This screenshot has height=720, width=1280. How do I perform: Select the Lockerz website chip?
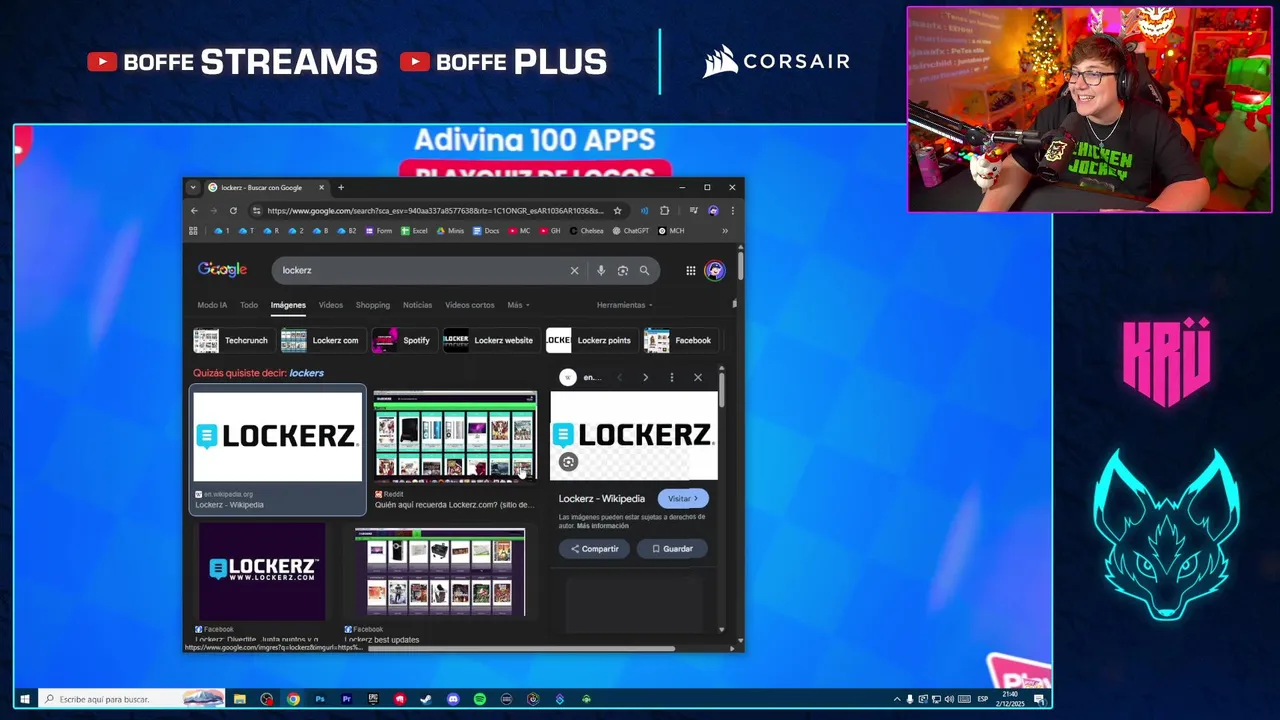490,340
